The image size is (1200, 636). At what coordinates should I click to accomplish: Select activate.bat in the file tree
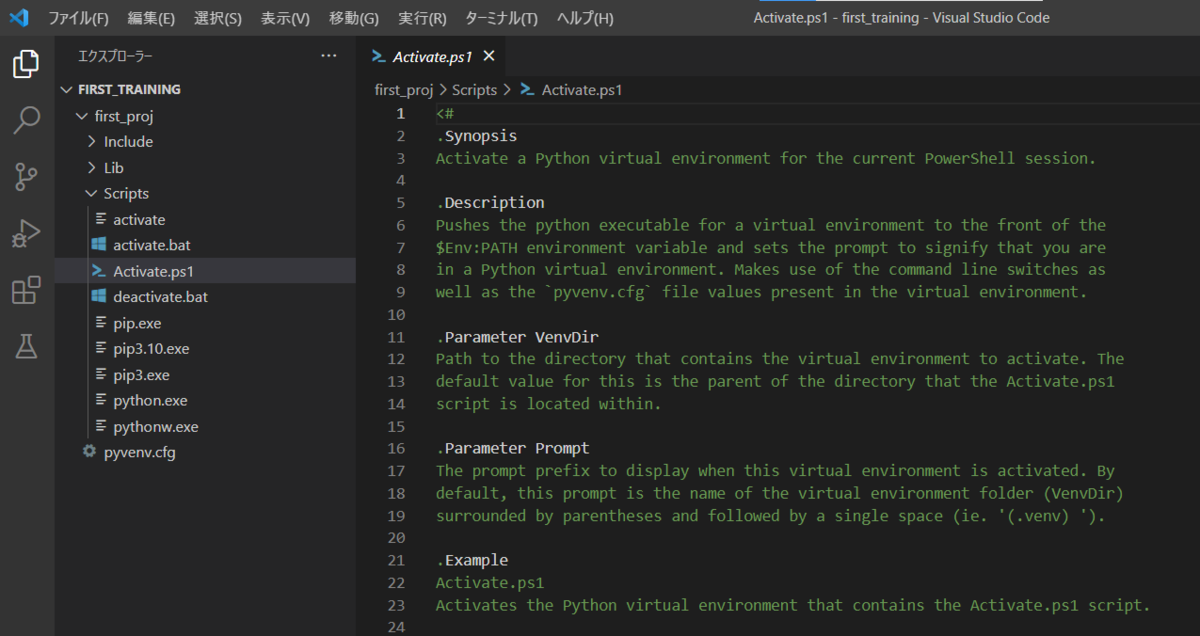click(151, 246)
